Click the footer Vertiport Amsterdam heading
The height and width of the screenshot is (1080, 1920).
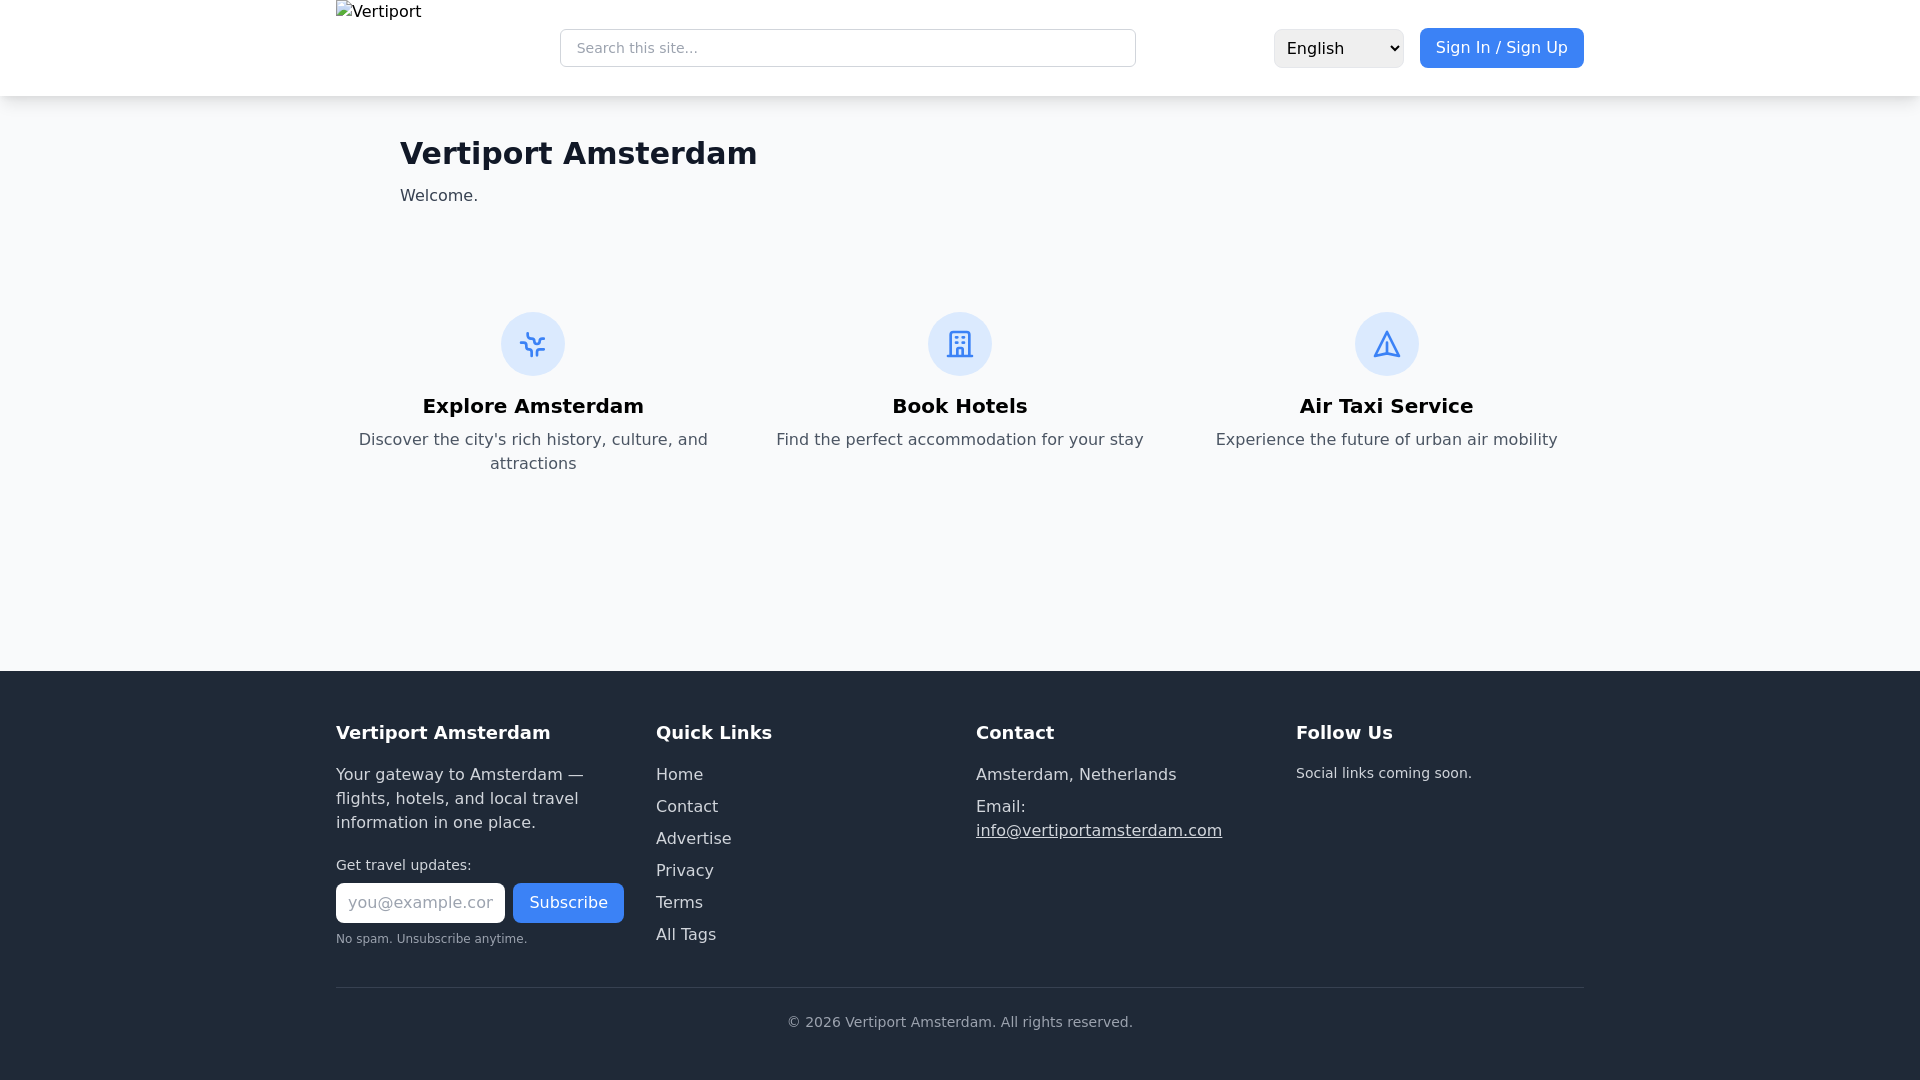443,733
